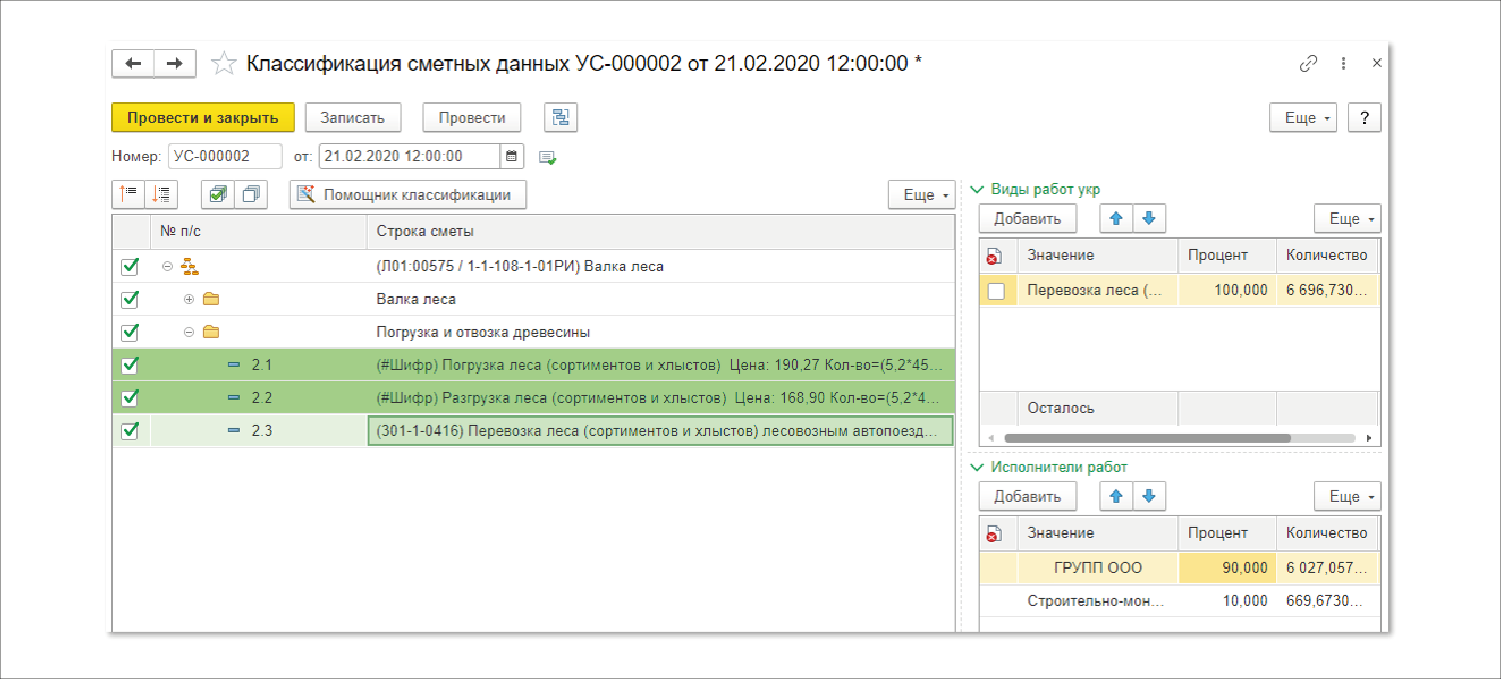The width and height of the screenshot is (1501, 679).
Task: Move row up in Виды работ укр
Action: point(1116,218)
